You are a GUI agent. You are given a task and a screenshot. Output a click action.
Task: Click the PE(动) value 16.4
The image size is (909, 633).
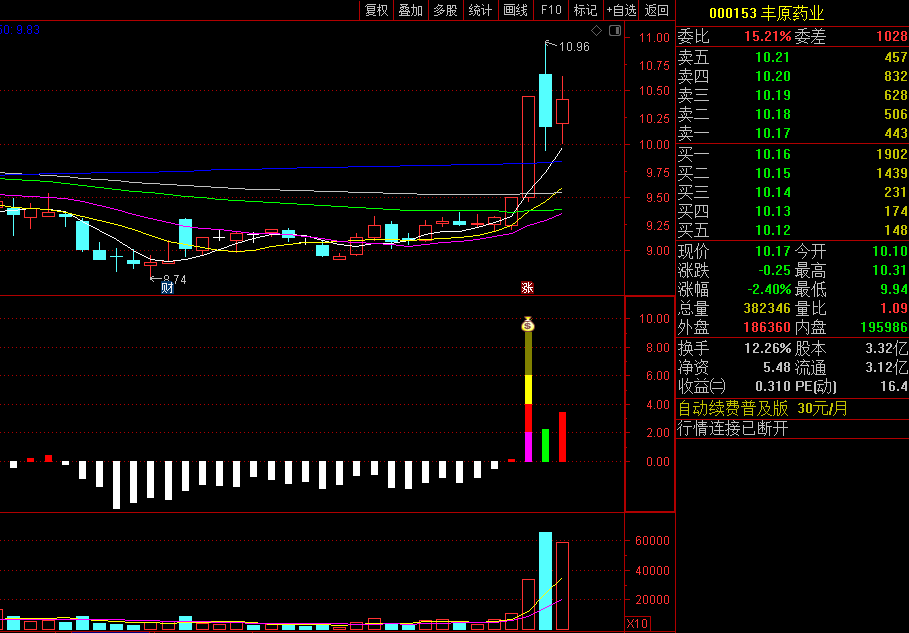pyautogui.click(x=895, y=387)
